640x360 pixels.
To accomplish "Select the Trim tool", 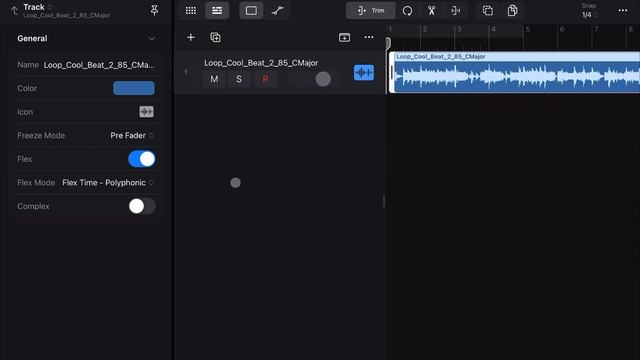I will (371, 11).
